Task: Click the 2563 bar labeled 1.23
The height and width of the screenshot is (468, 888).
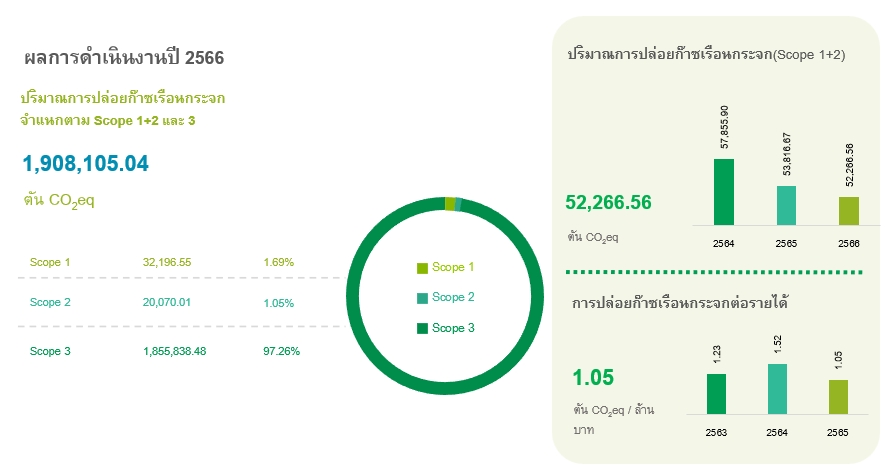Action: click(x=716, y=394)
